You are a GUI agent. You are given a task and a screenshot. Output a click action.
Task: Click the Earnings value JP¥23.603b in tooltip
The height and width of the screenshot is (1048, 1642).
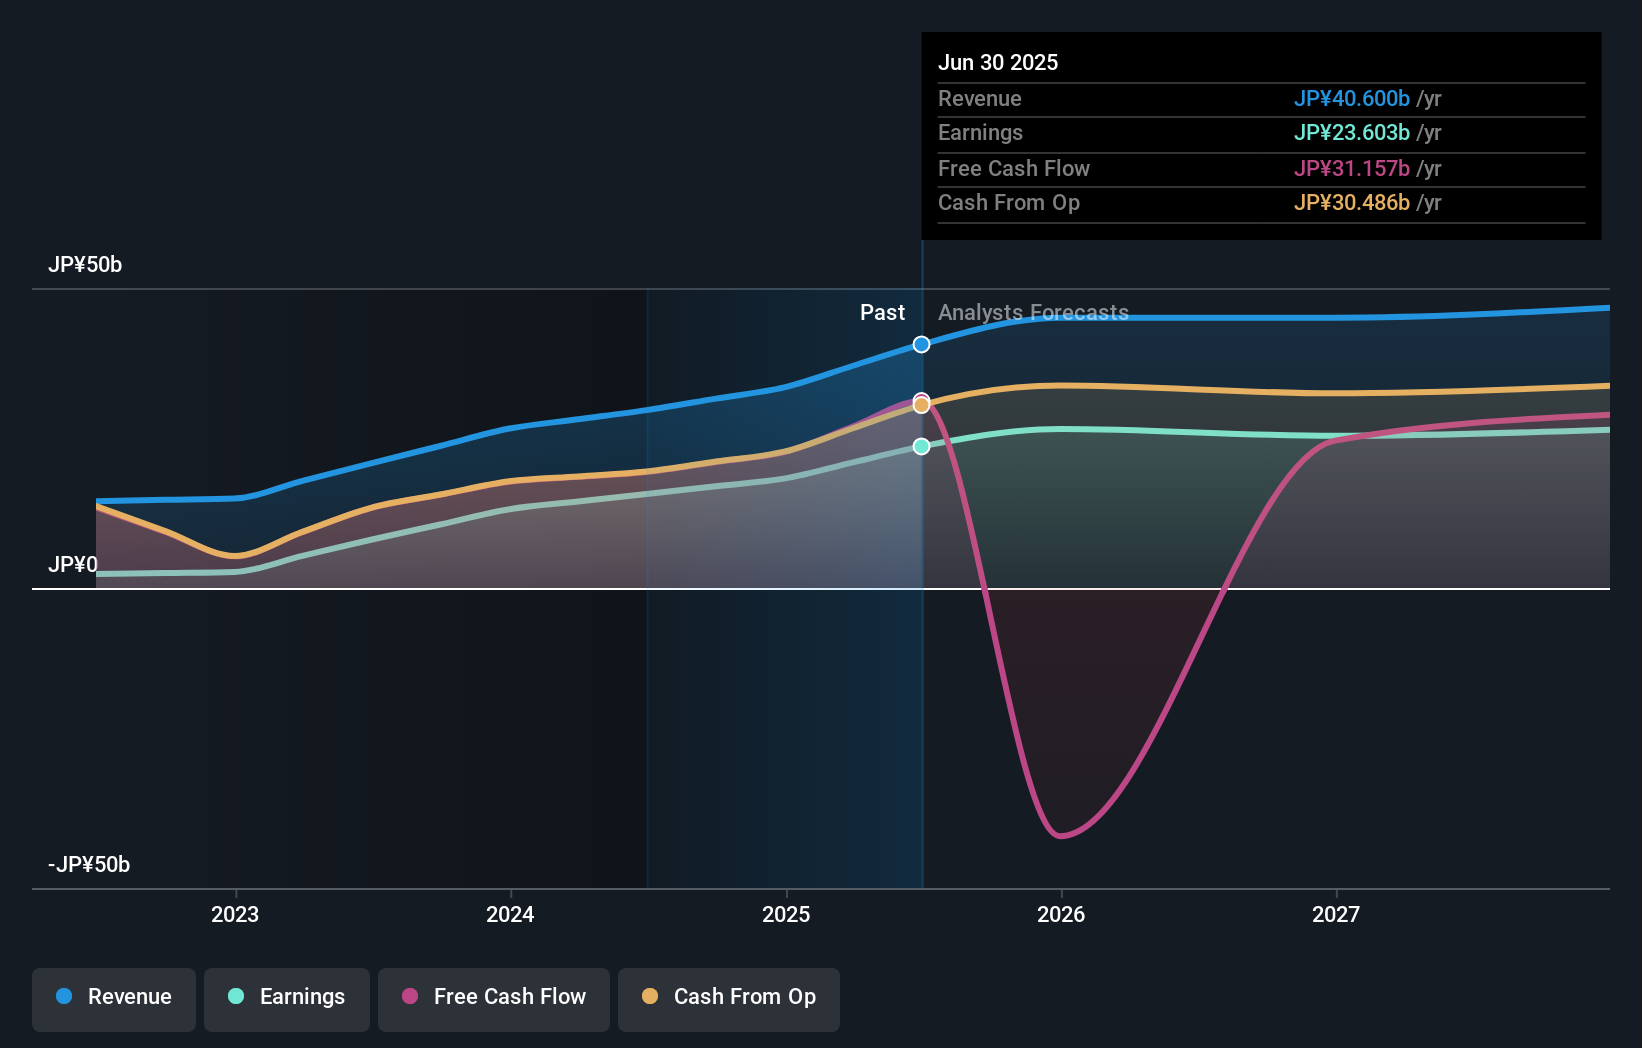(x=1352, y=133)
